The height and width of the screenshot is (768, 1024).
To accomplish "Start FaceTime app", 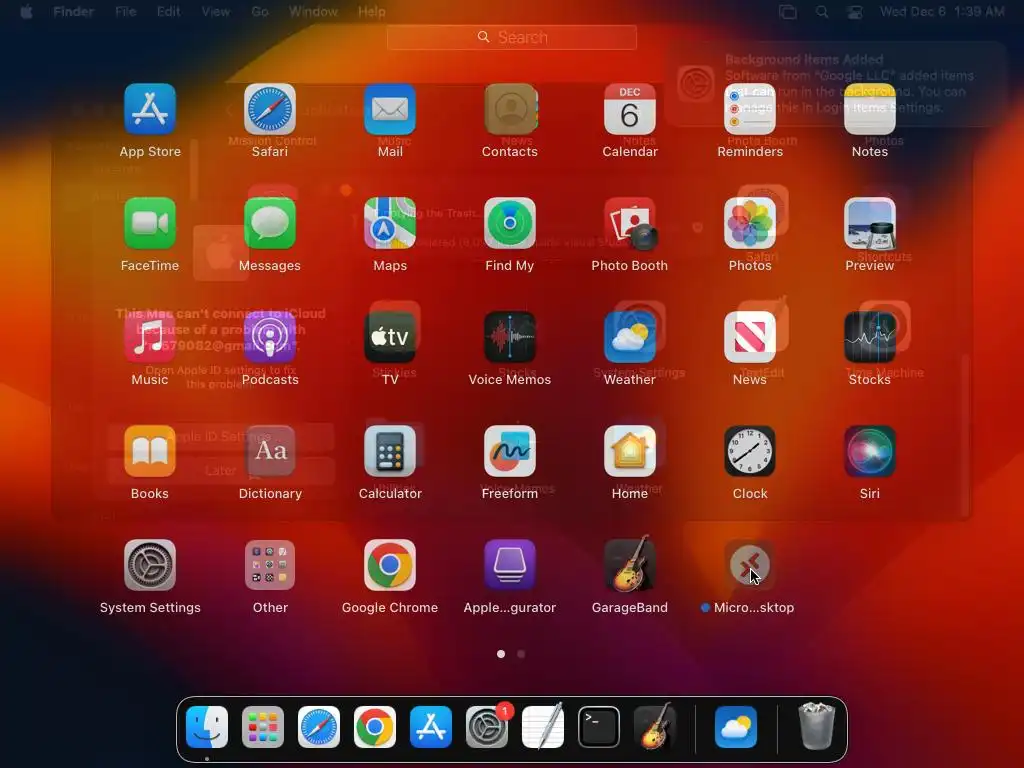I will coord(150,223).
